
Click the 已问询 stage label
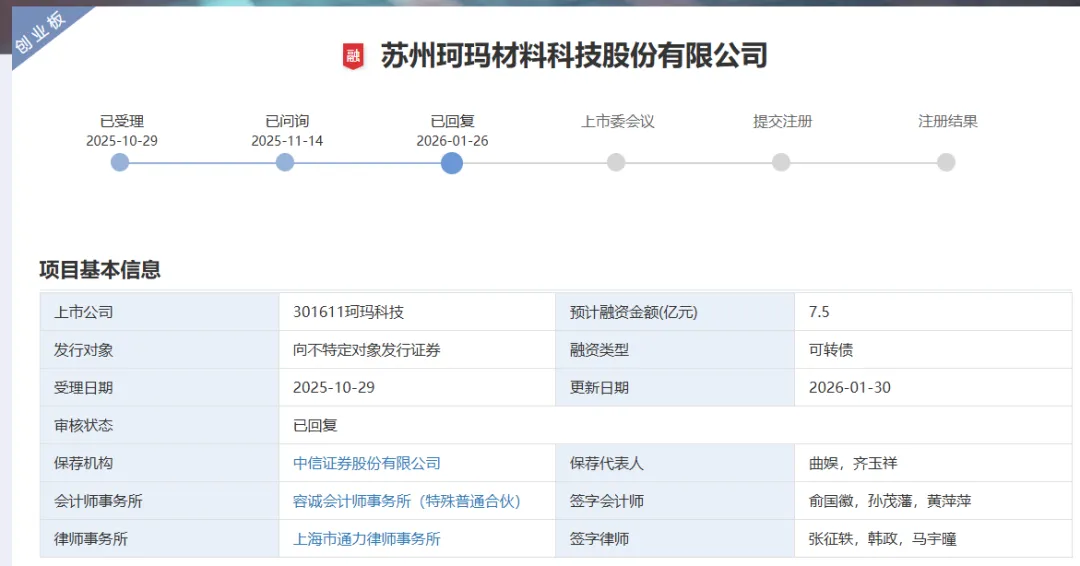coord(287,121)
